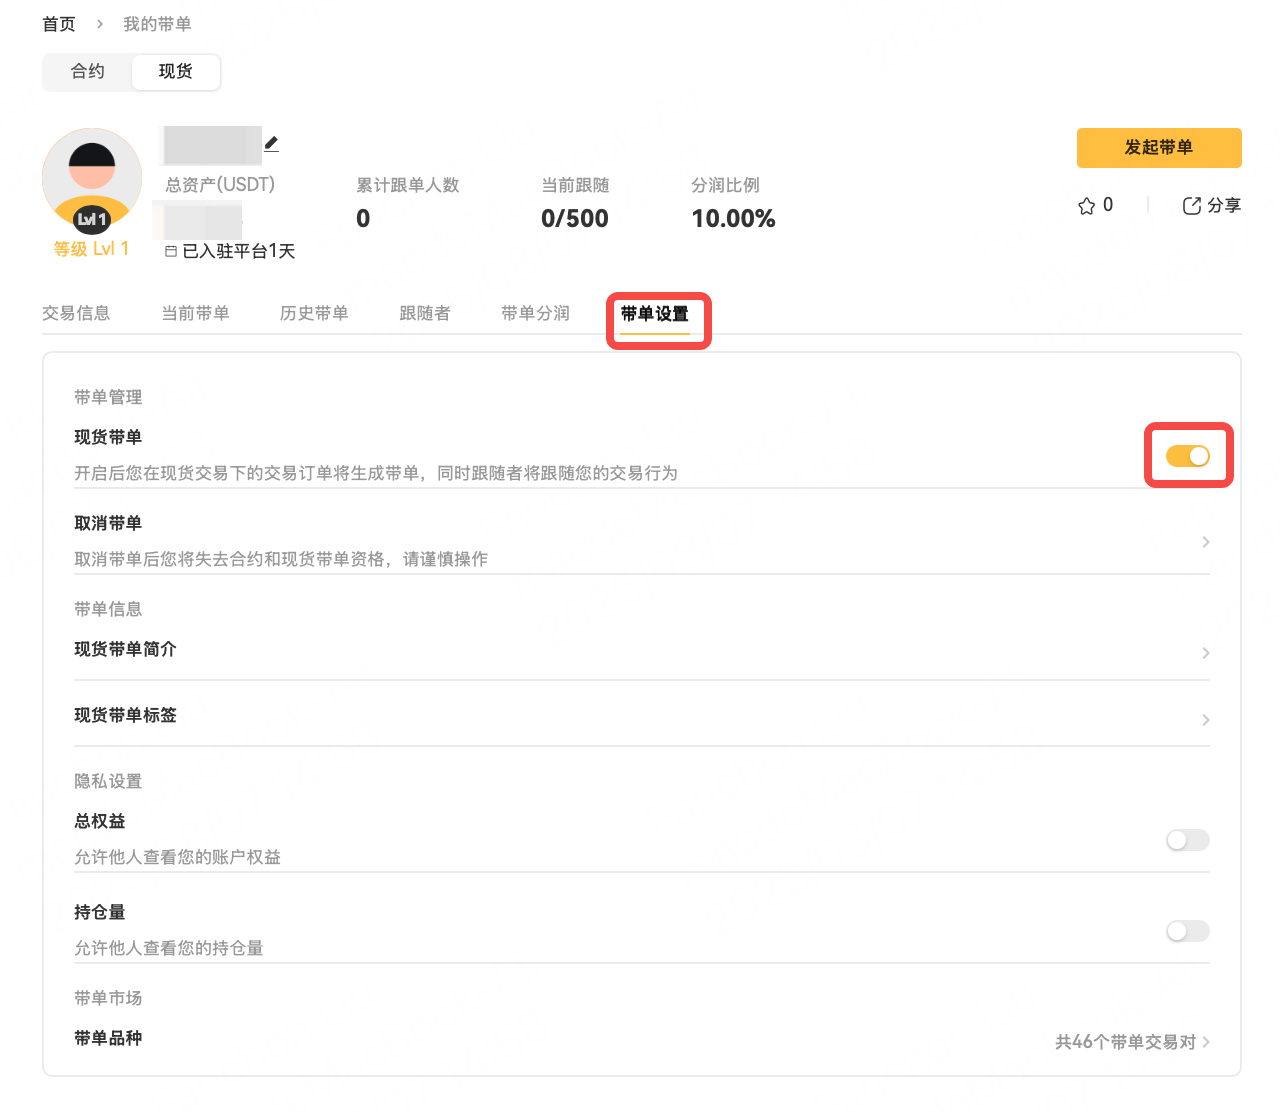This screenshot has height=1112, width=1280.
Task: Switch to the 合约 tab
Action: pos(88,72)
